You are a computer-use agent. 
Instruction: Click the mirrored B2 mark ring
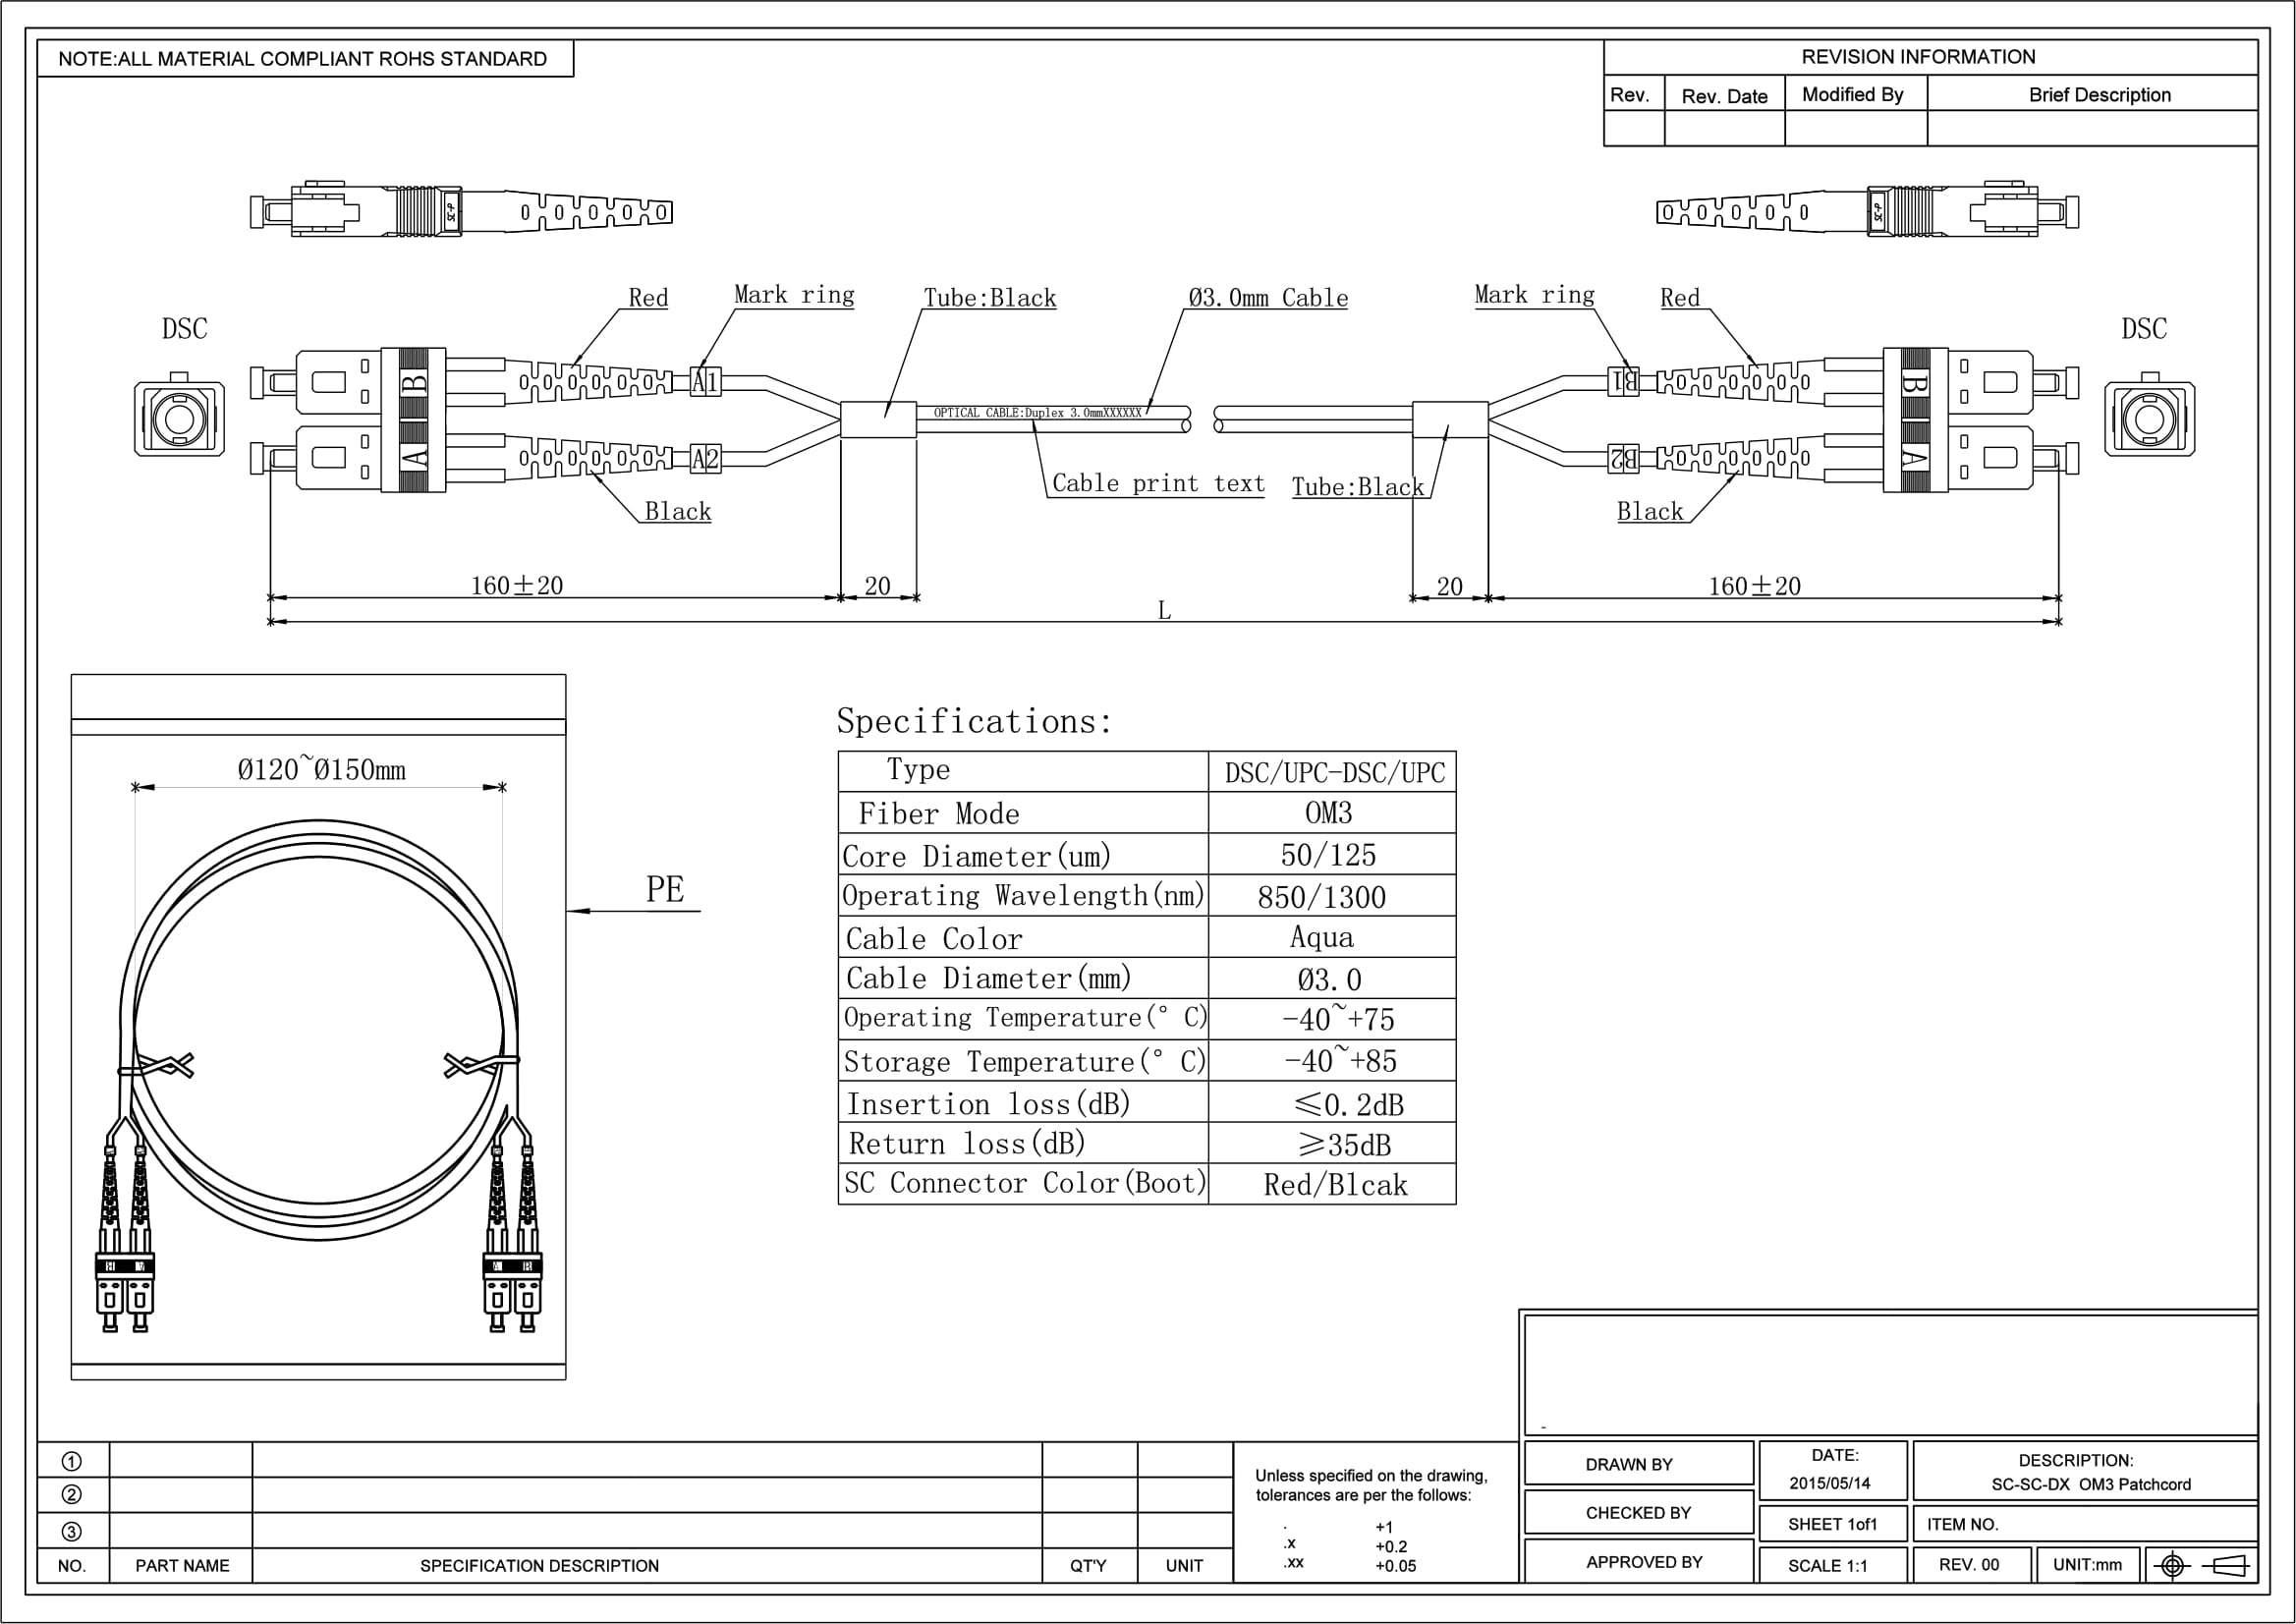1623,459
